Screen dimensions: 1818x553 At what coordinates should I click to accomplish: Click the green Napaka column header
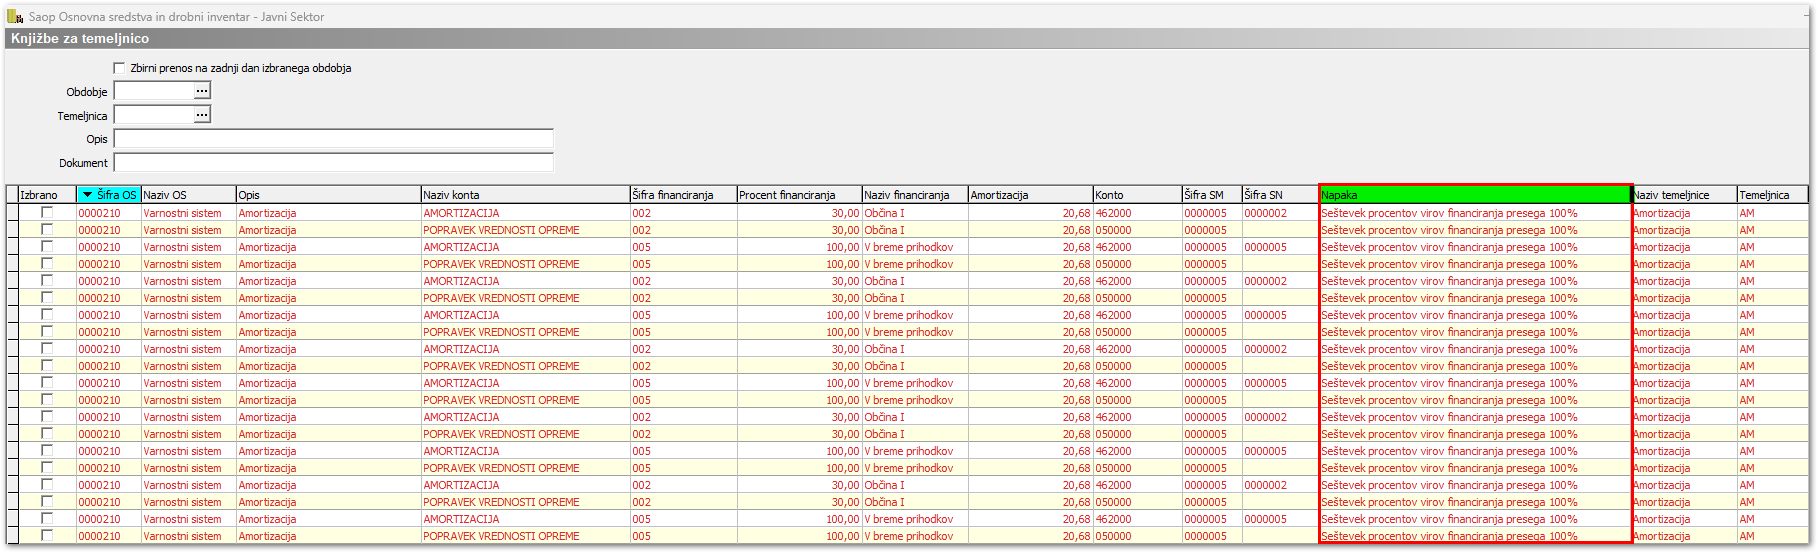[x=1476, y=195]
